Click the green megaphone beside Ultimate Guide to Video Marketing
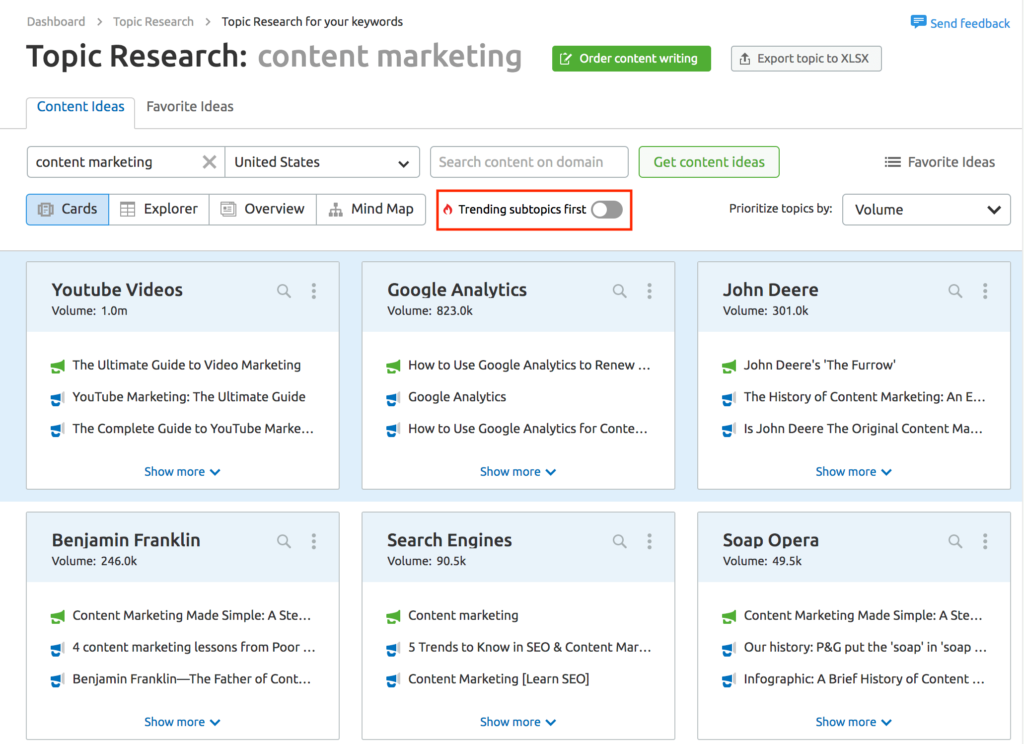 (x=57, y=366)
